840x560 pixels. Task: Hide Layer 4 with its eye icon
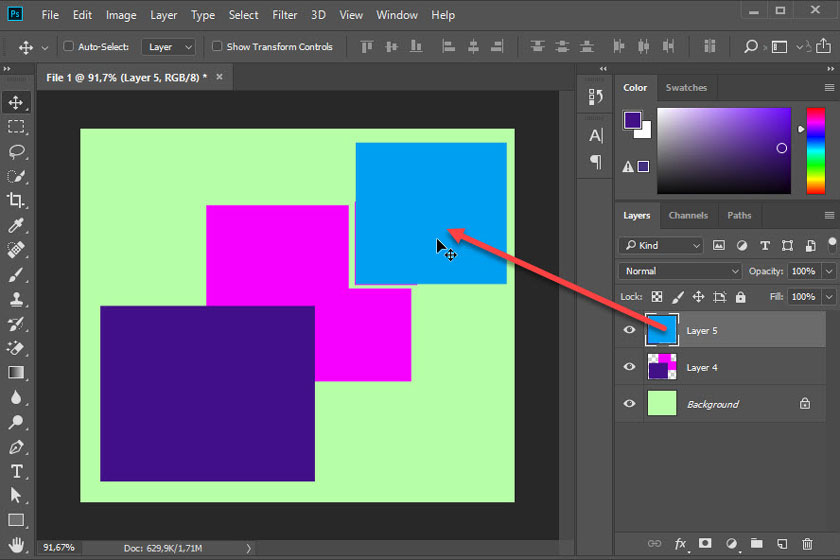coord(629,367)
